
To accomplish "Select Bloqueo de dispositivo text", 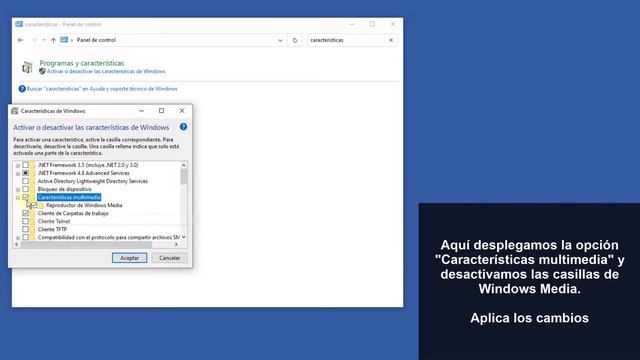I will [x=64, y=189].
